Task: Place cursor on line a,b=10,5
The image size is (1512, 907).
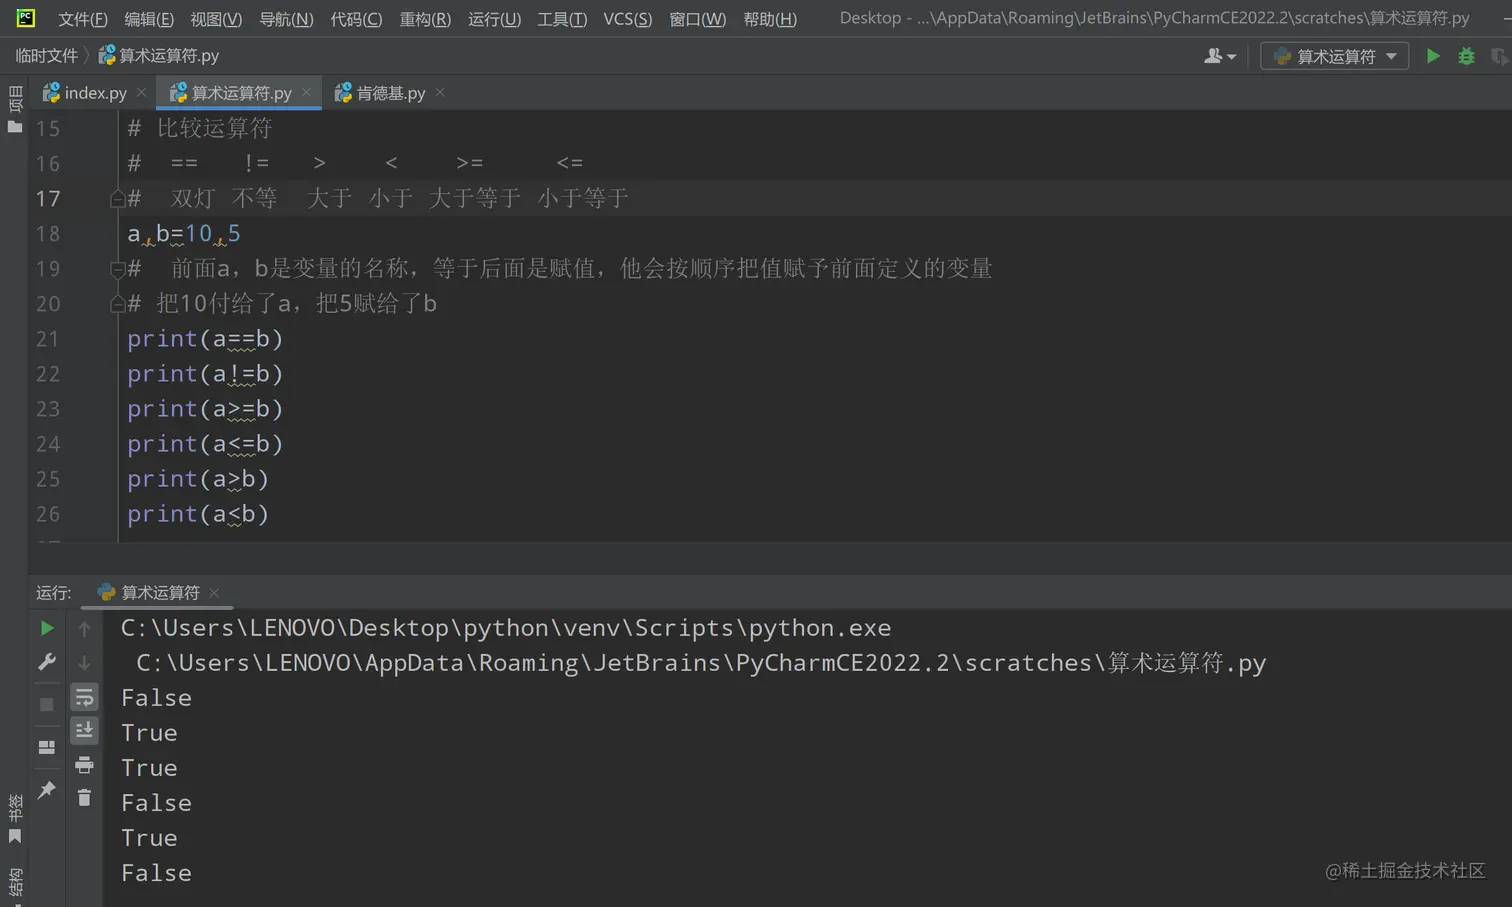Action: tap(184, 233)
